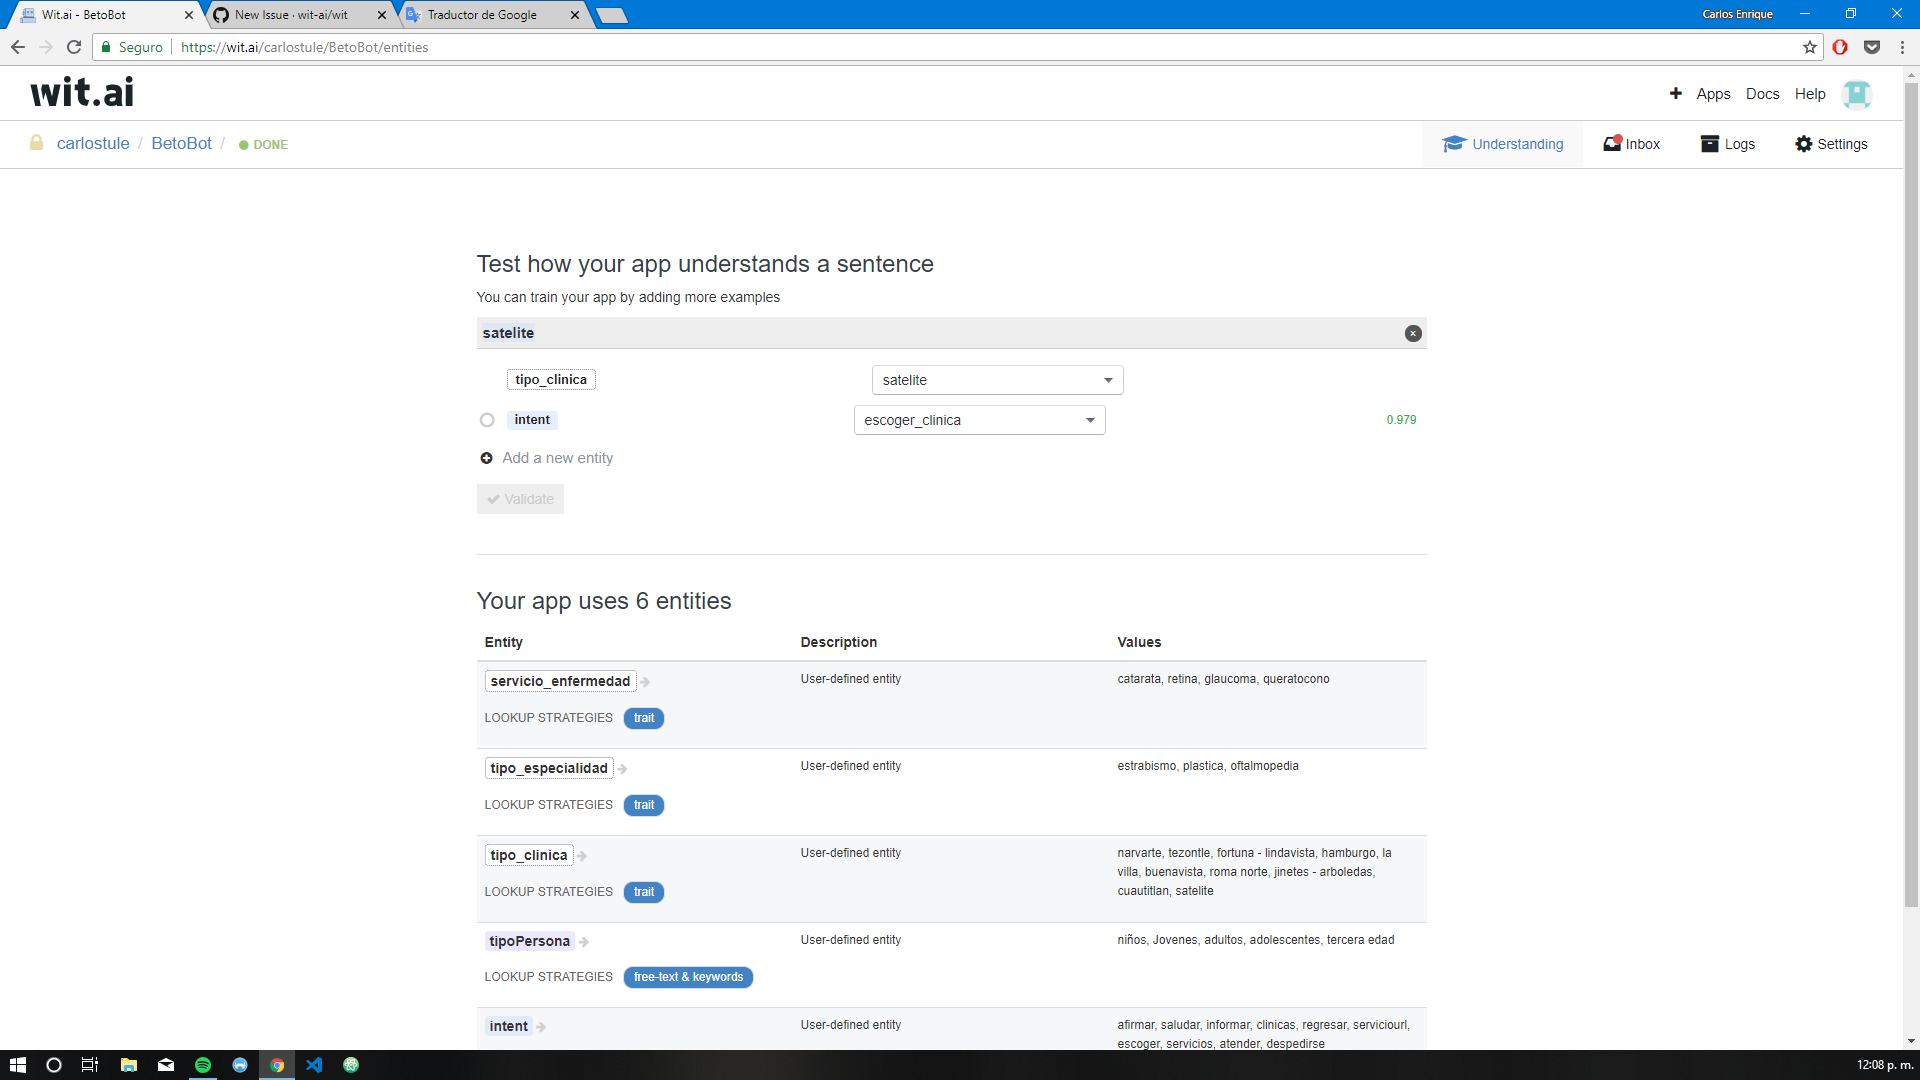The width and height of the screenshot is (1920, 1080).
Task: Click the Validate button
Action: click(520, 498)
